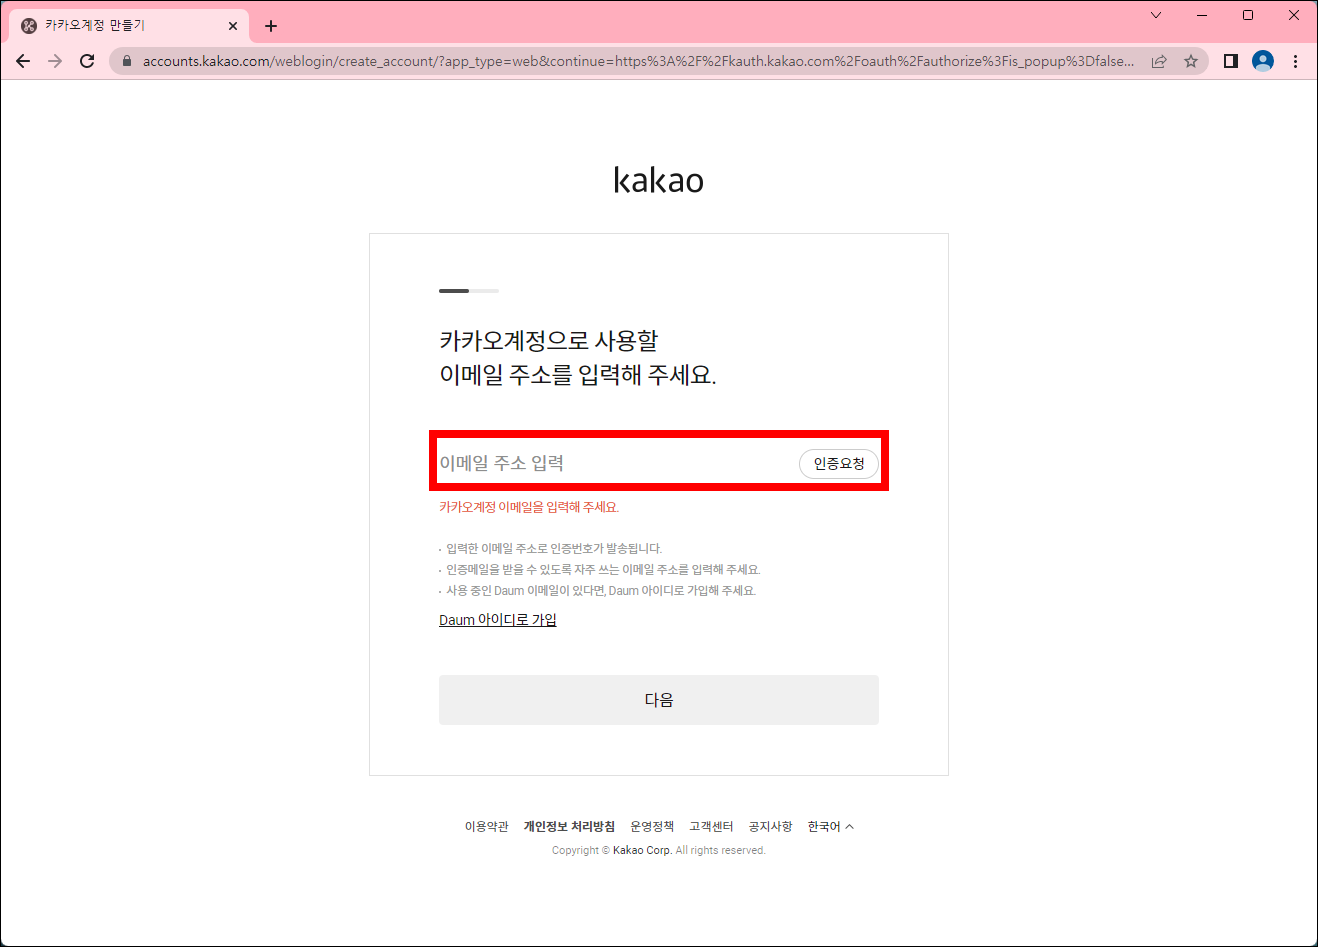Go forward using the browser forward arrow
This screenshot has width=1318, height=947.
pyautogui.click(x=55, y=61)
